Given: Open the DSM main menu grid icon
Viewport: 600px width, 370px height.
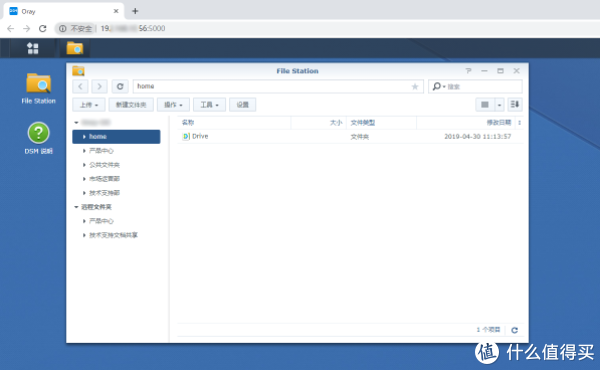Looking at the screenshot, I should [33, 48].
